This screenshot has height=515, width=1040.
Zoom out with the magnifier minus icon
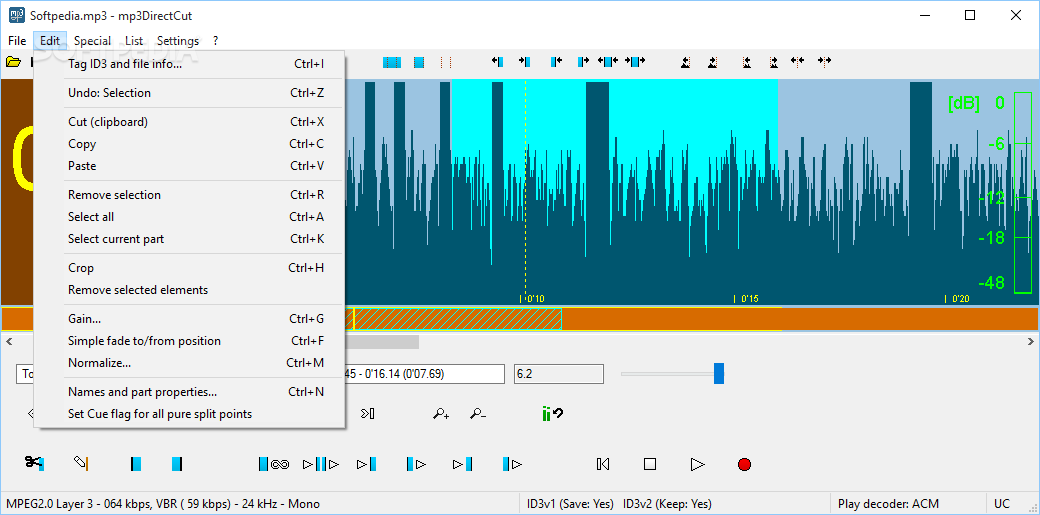pyautogui.click(x=478, y=414)
